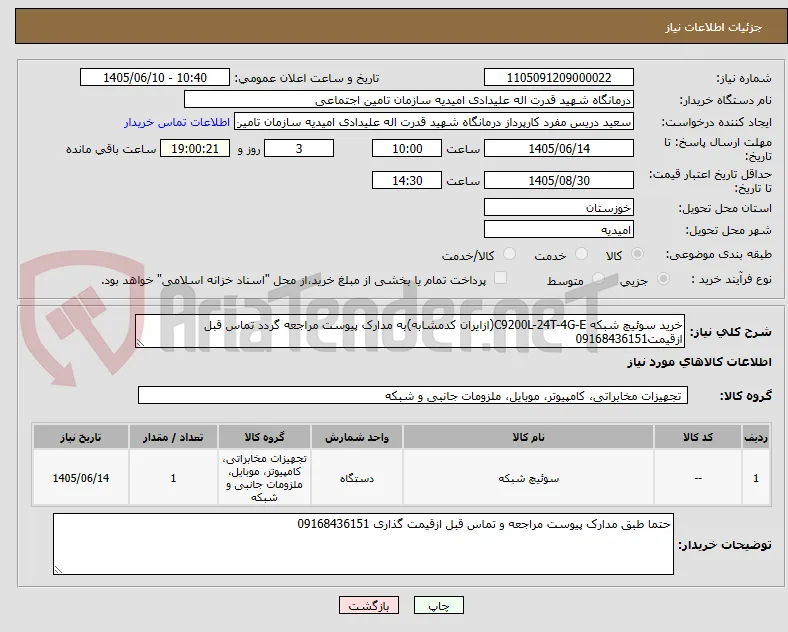
Task: Click the buyer organization name field
Action: click(409, 99)
